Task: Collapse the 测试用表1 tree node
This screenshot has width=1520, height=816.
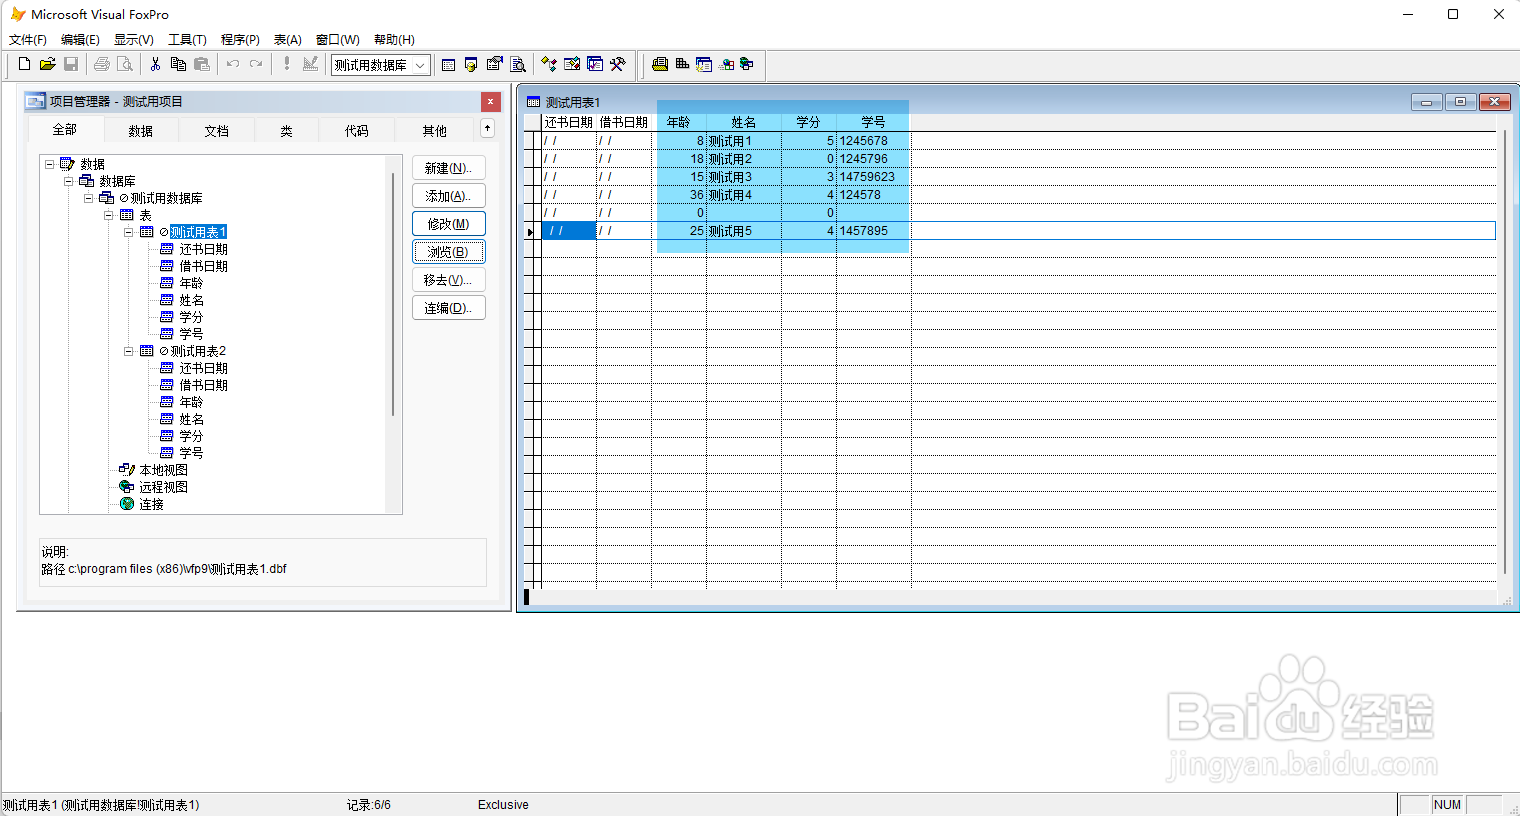Action: pyautogui.click(x=129, y=232)
